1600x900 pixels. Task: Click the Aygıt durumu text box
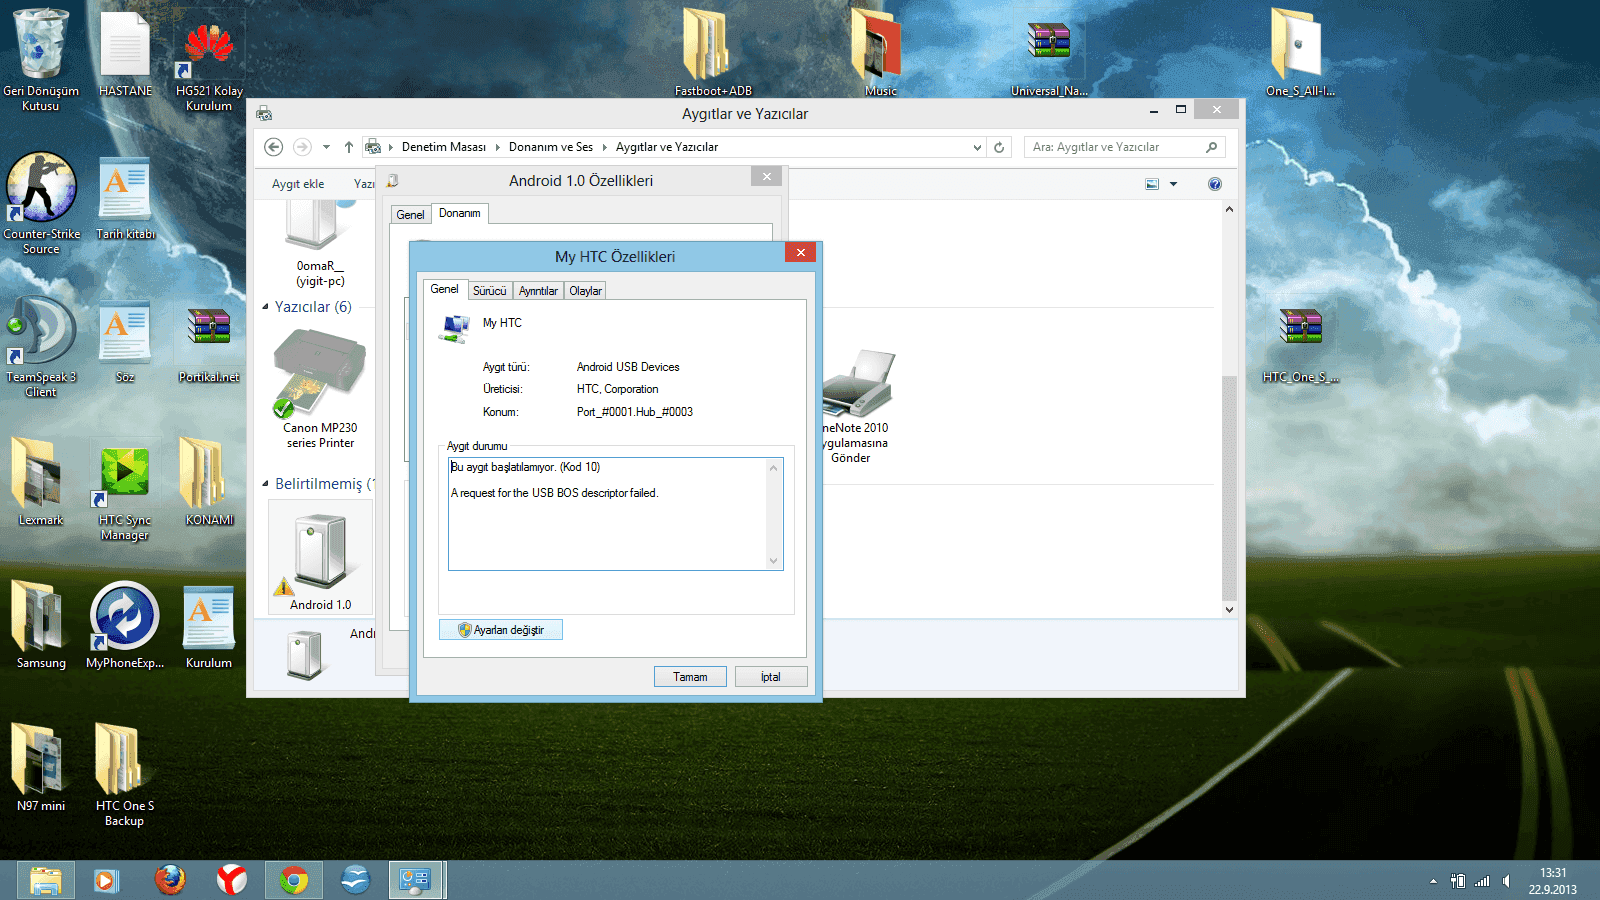click(616, 514)
